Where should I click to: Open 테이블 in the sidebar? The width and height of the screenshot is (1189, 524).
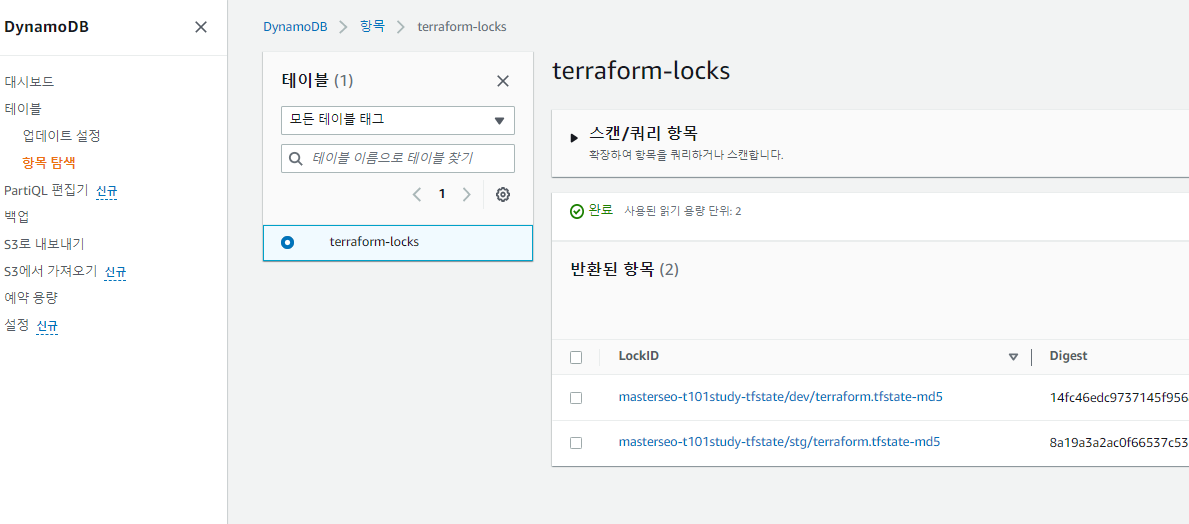pos(23,109)
